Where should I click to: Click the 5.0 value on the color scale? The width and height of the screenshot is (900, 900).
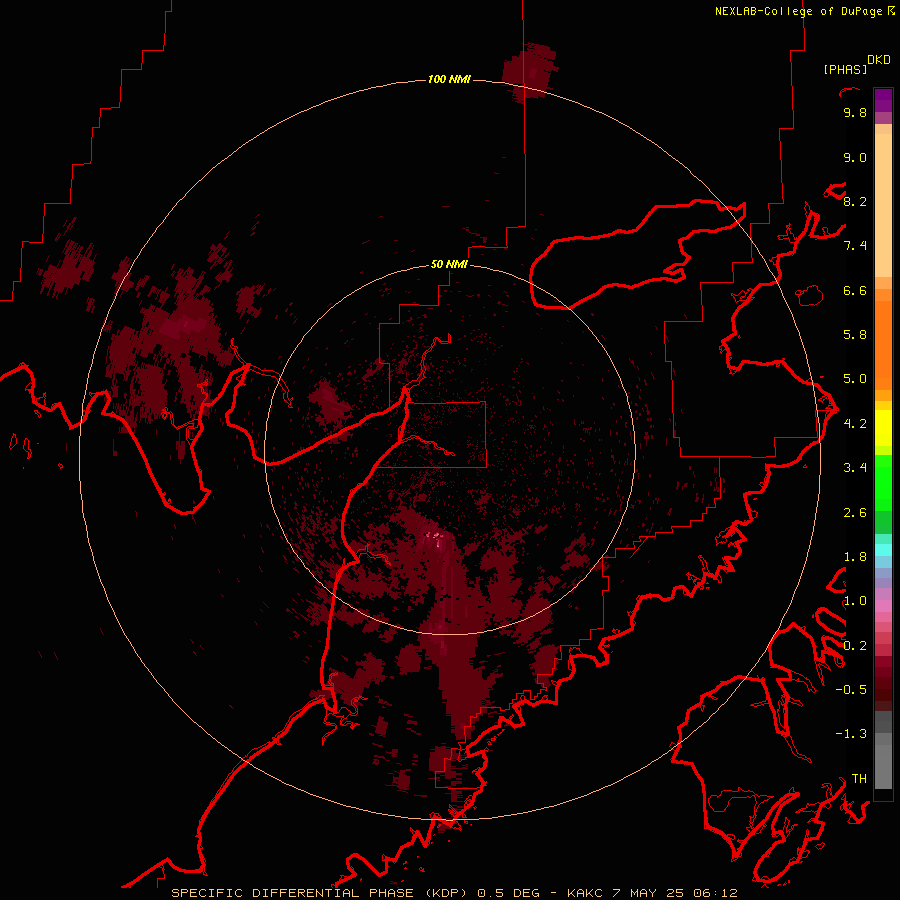click(x=855, y=379)
